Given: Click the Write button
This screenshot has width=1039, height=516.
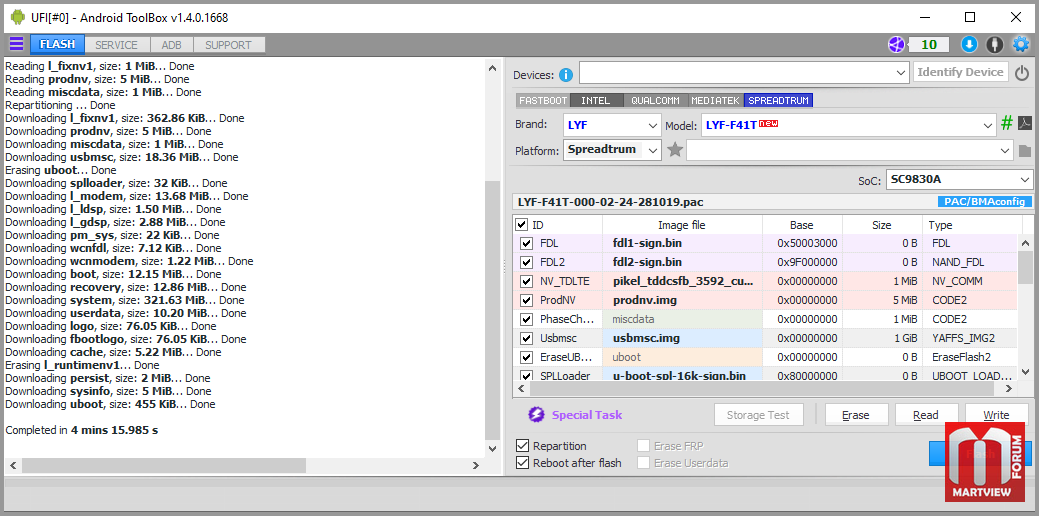Looking at the screenshot, I should coord(996,415).
